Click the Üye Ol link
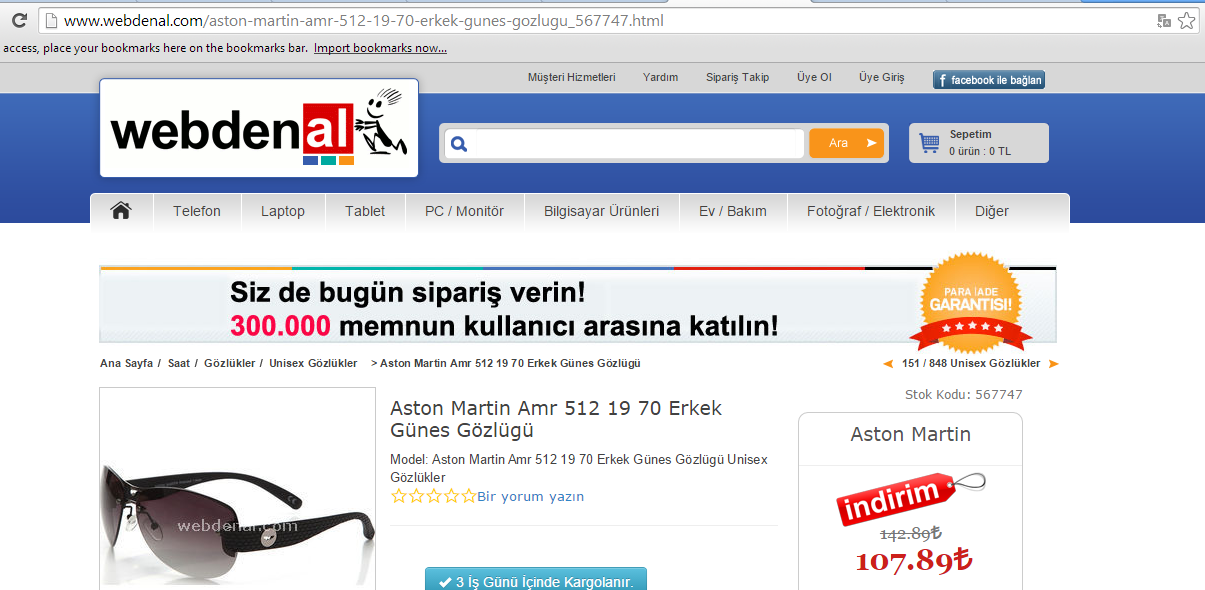 pos(814,77)
